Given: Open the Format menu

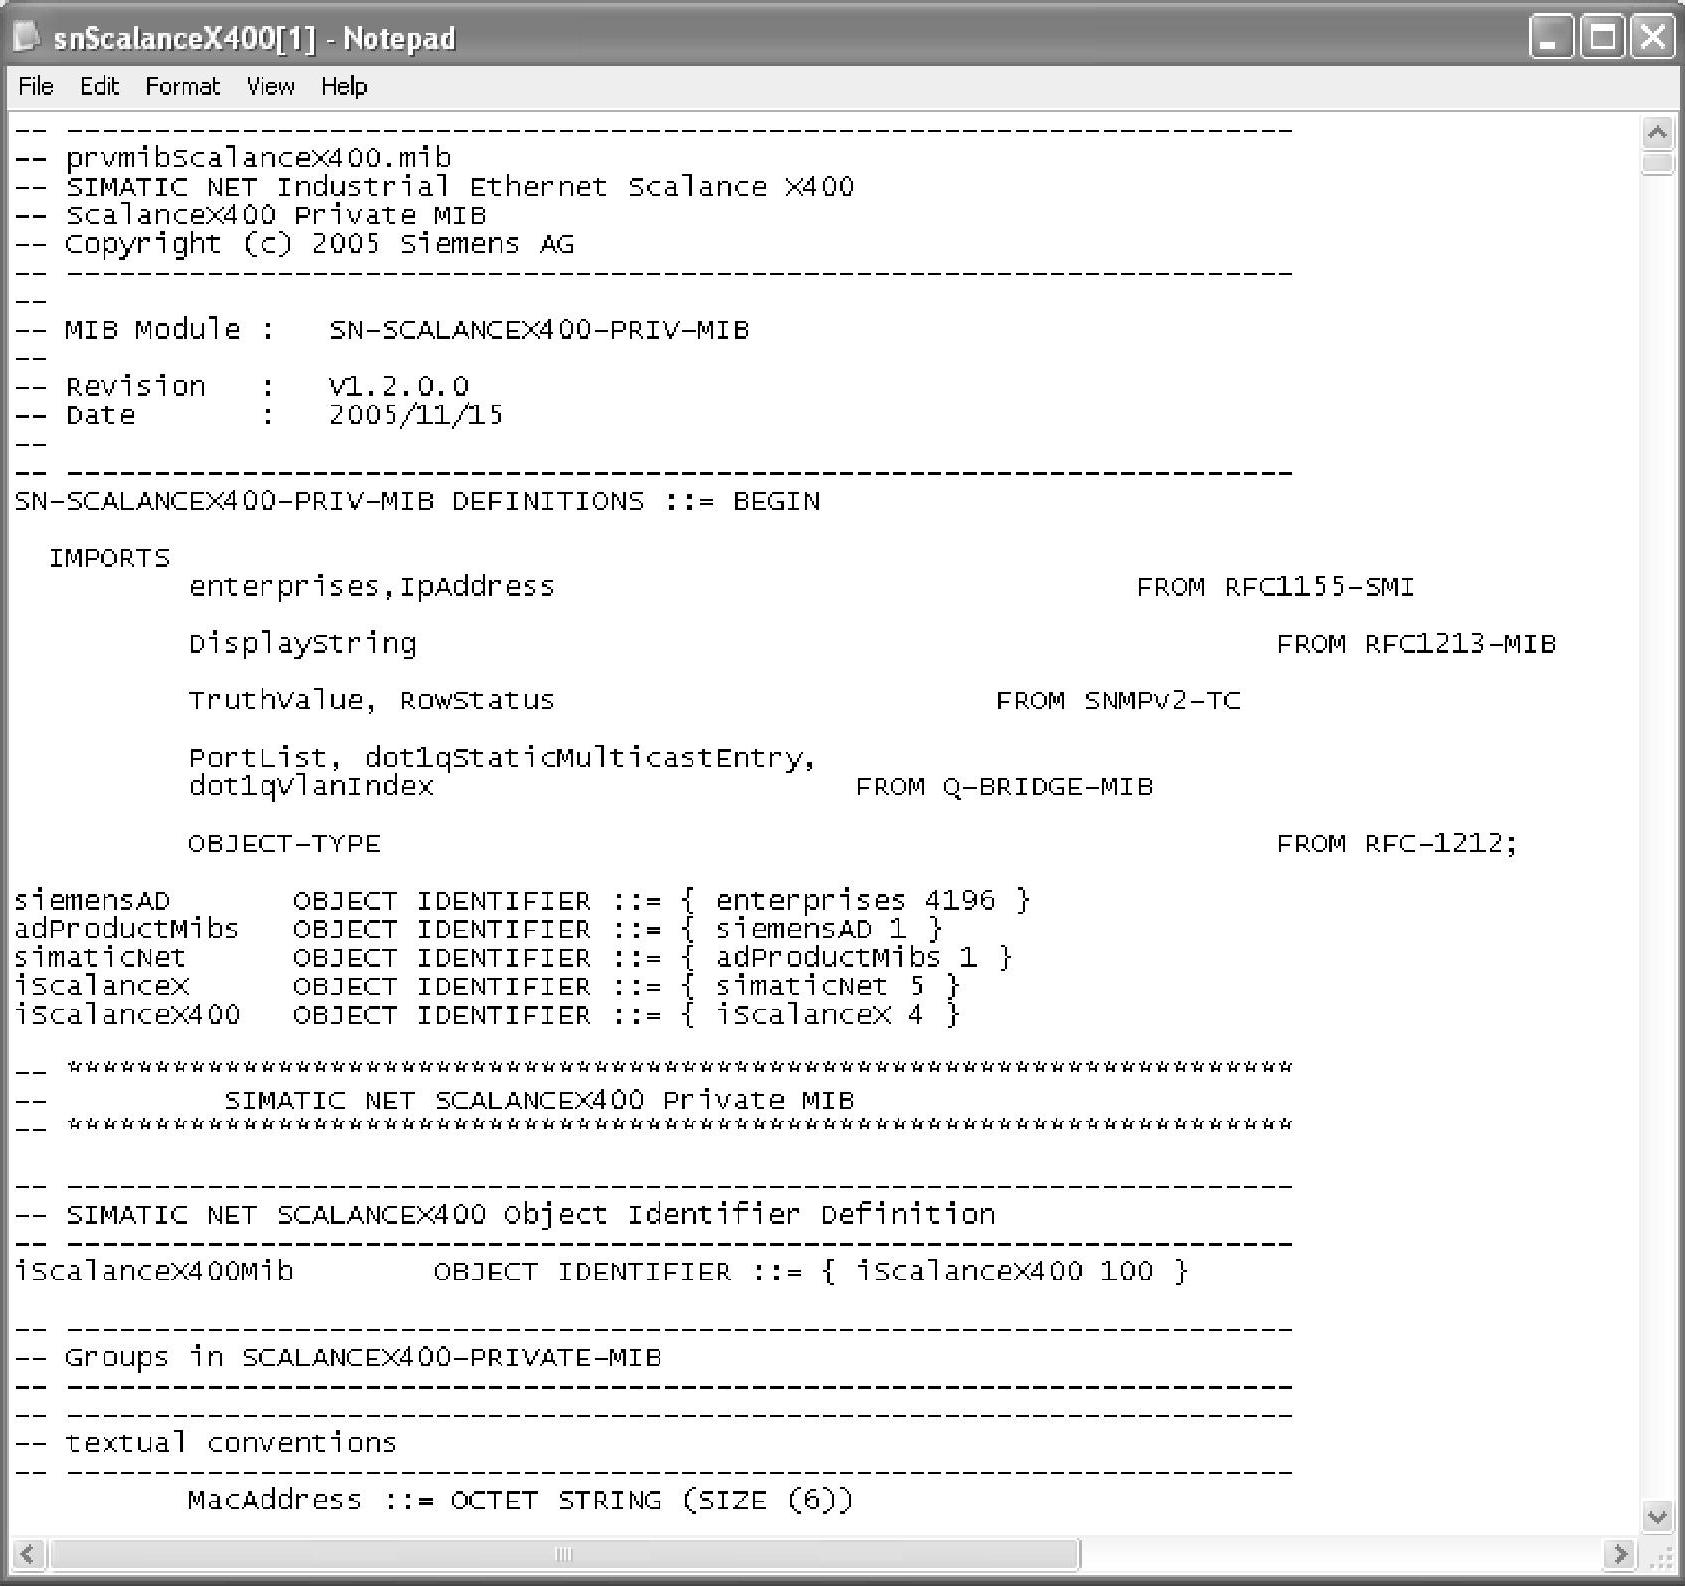Looking at the screenshot, I should pos(182,86).
